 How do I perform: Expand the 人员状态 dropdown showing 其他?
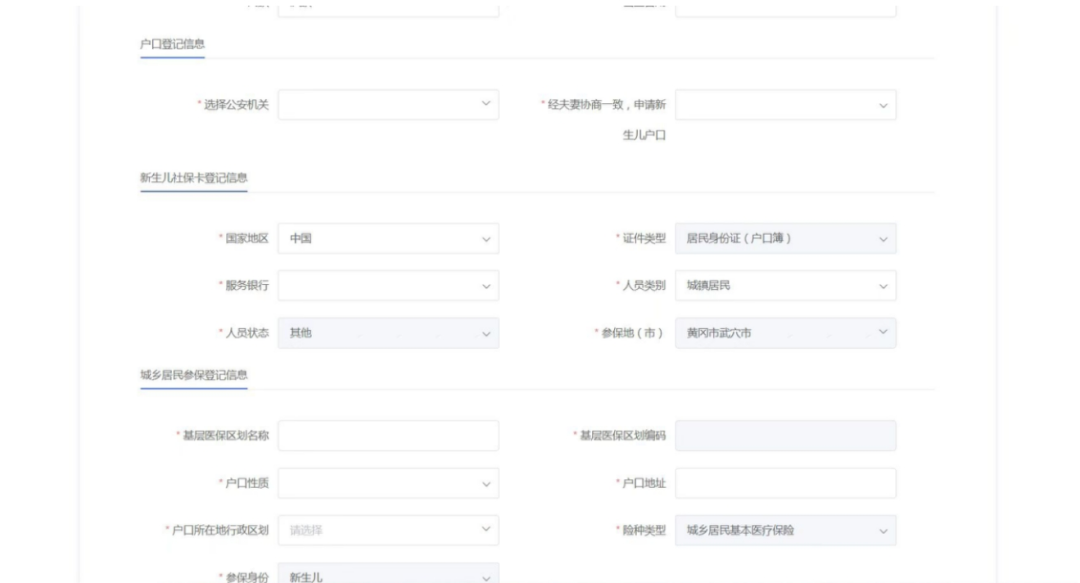pos(387,332)
